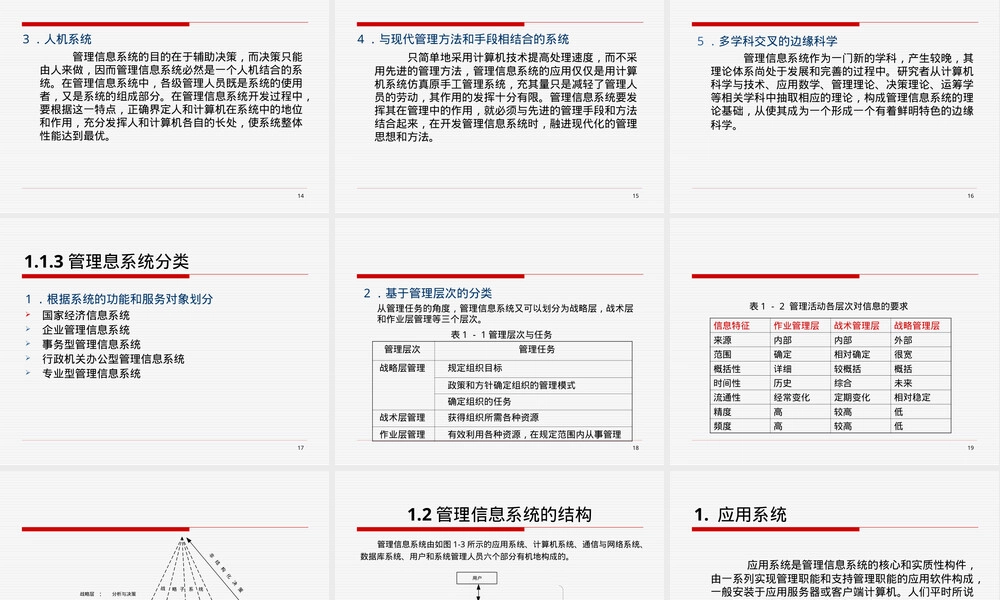The height and width of the screenshot is (600, 1000).
Task: Click bullet 企业管理信息系统
Action: [86, 330]
